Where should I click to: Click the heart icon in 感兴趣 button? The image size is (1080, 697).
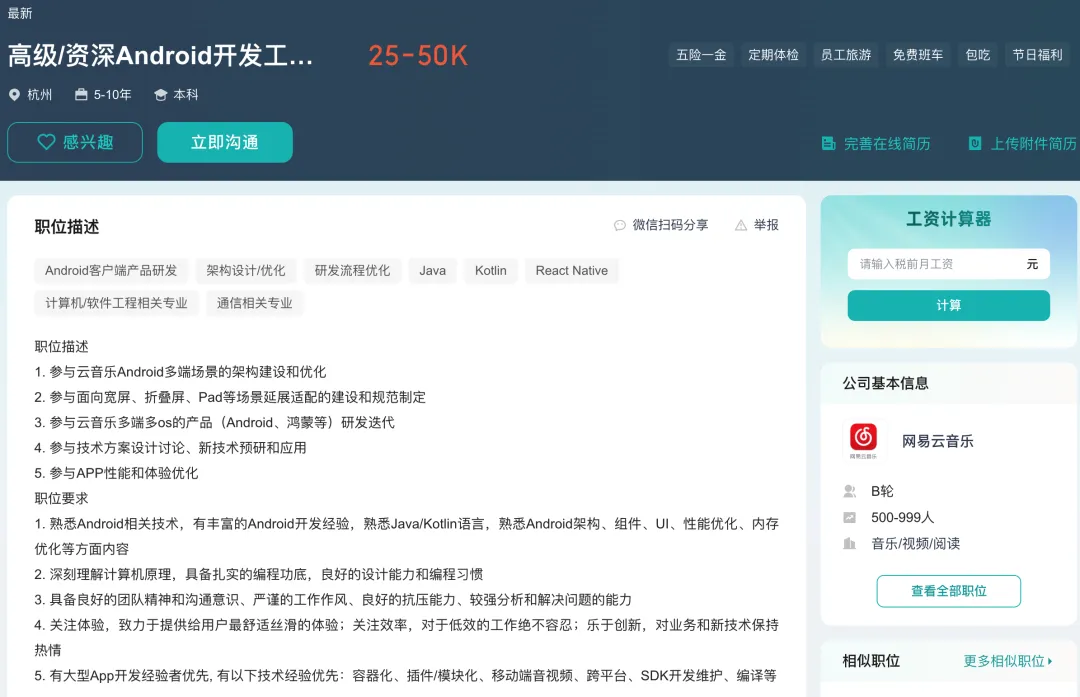pos(46,142)
